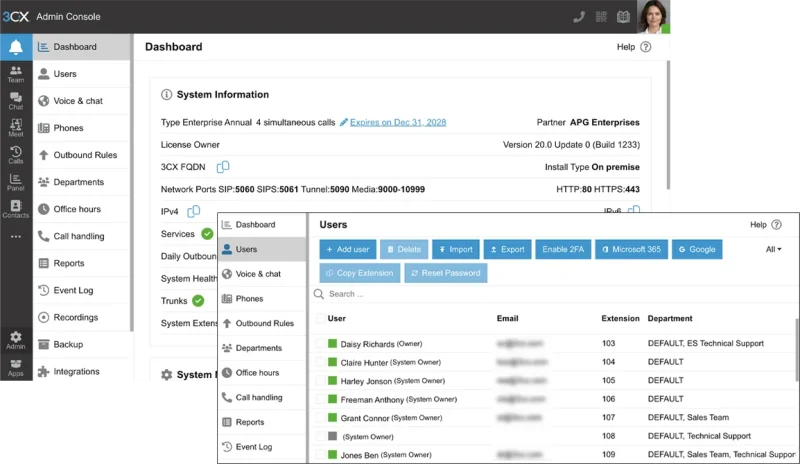Viewport: 800px width, 464px height.
Task: Open Recordings in main Admin Console menu
Action: [82, 318]
